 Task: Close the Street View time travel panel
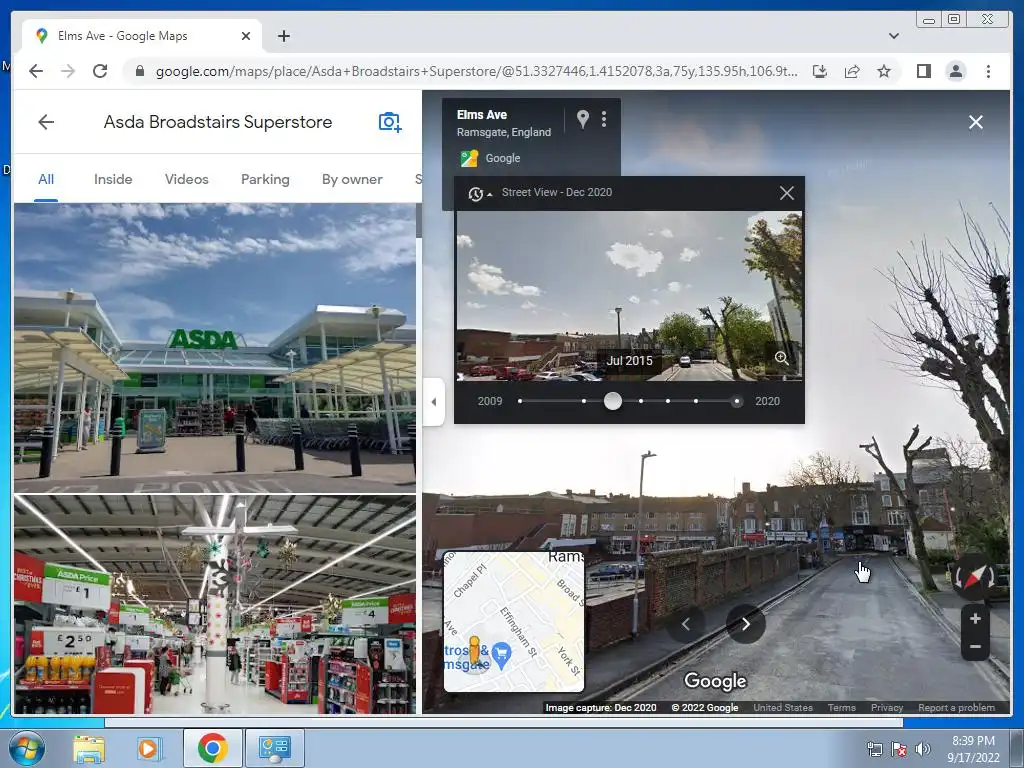(x=786, y=193)
